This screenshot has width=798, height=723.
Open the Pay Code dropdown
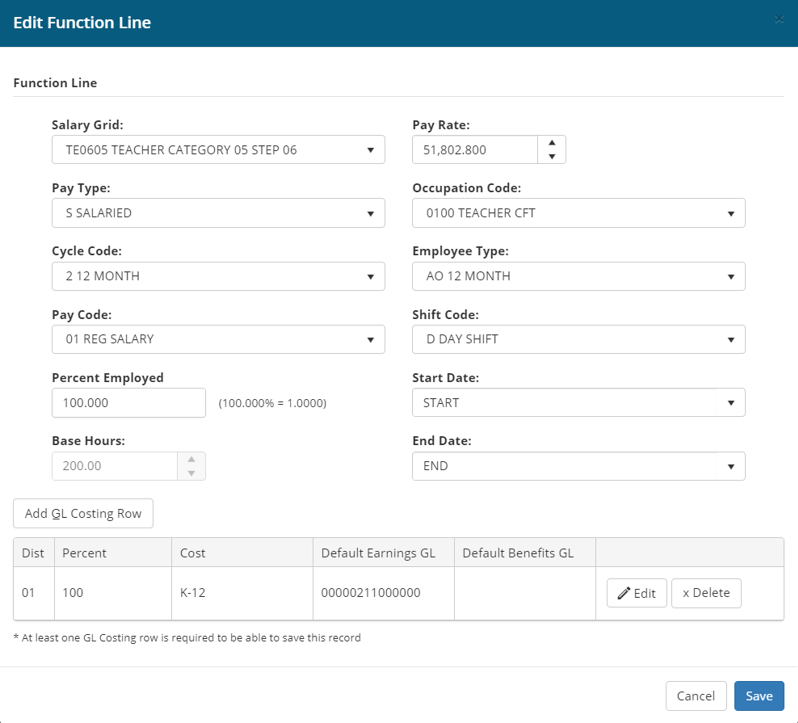(218, 339)
